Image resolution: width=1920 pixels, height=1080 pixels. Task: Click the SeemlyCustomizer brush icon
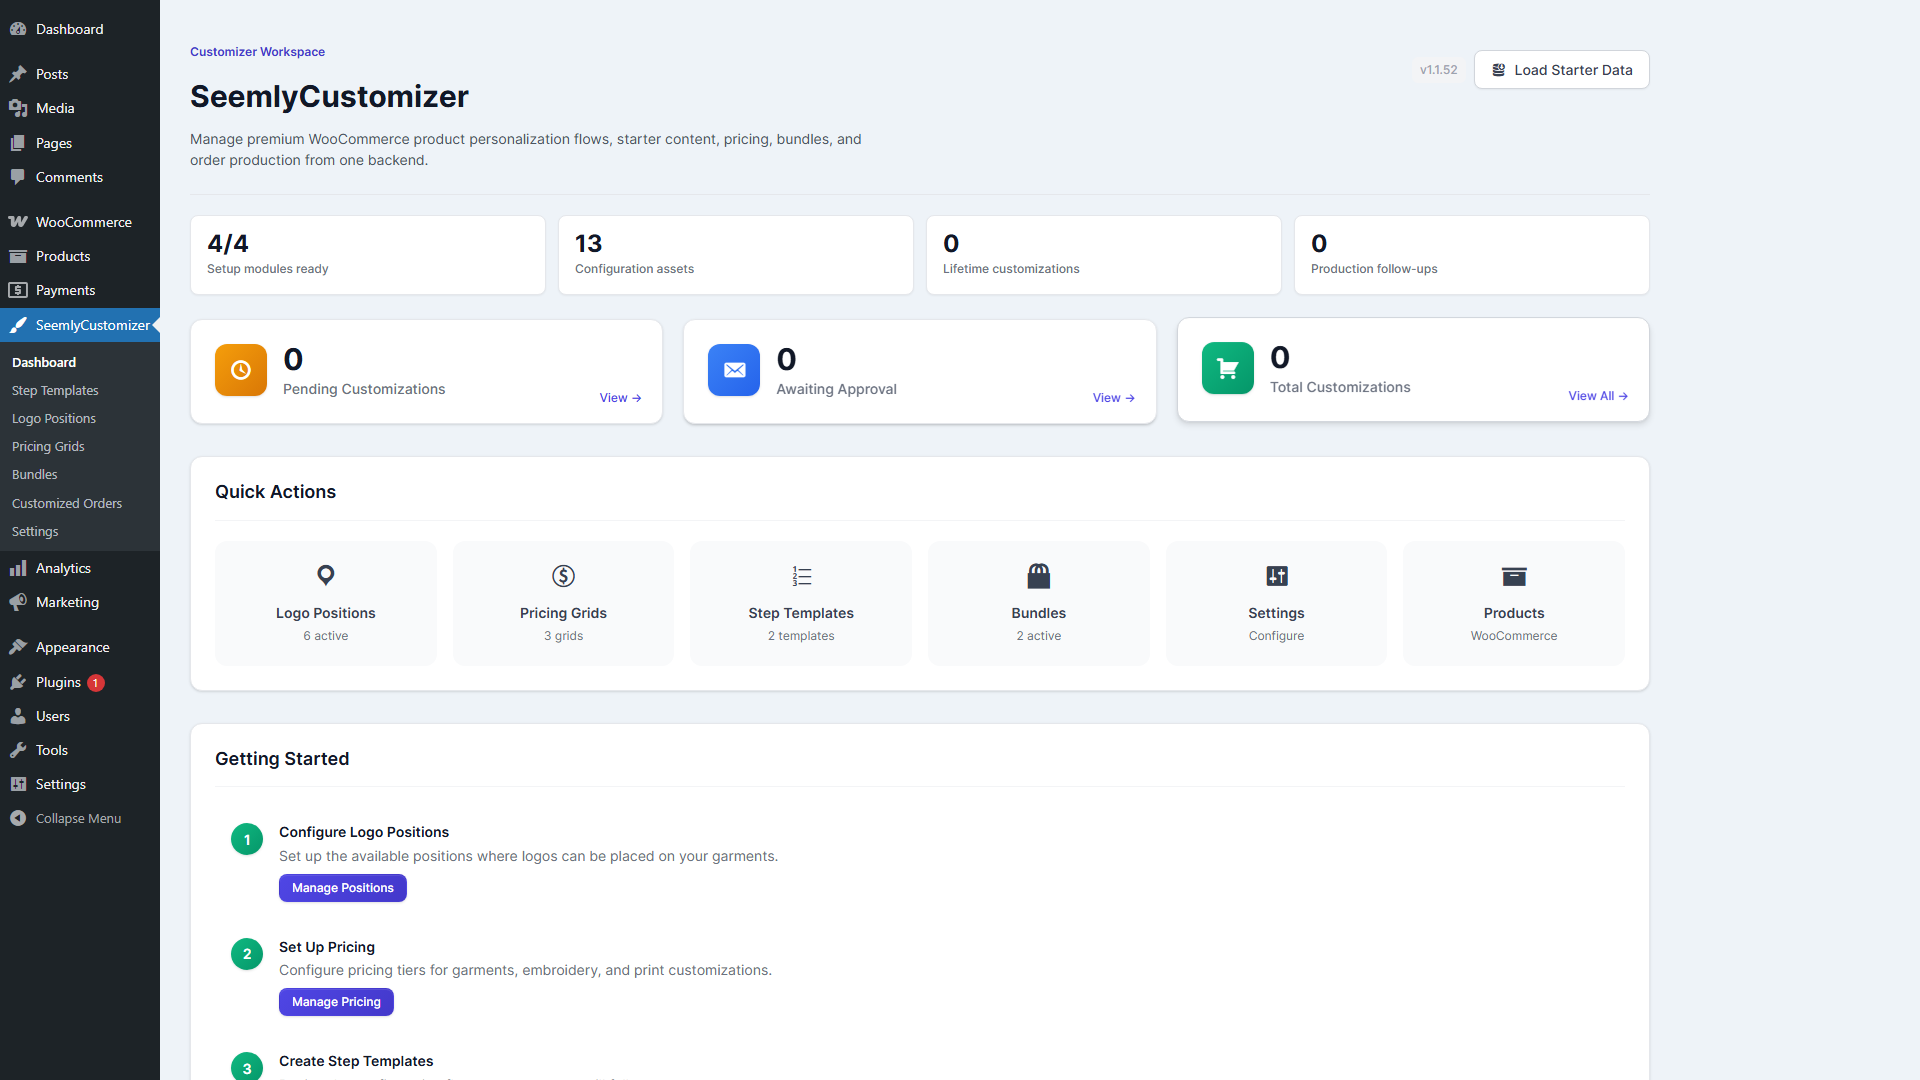coord(18,325)
